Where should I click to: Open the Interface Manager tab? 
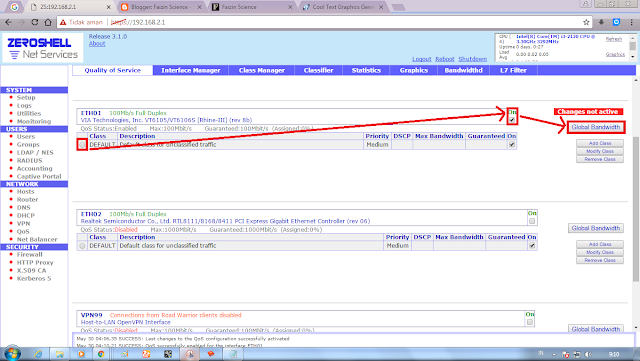[191, 70]
